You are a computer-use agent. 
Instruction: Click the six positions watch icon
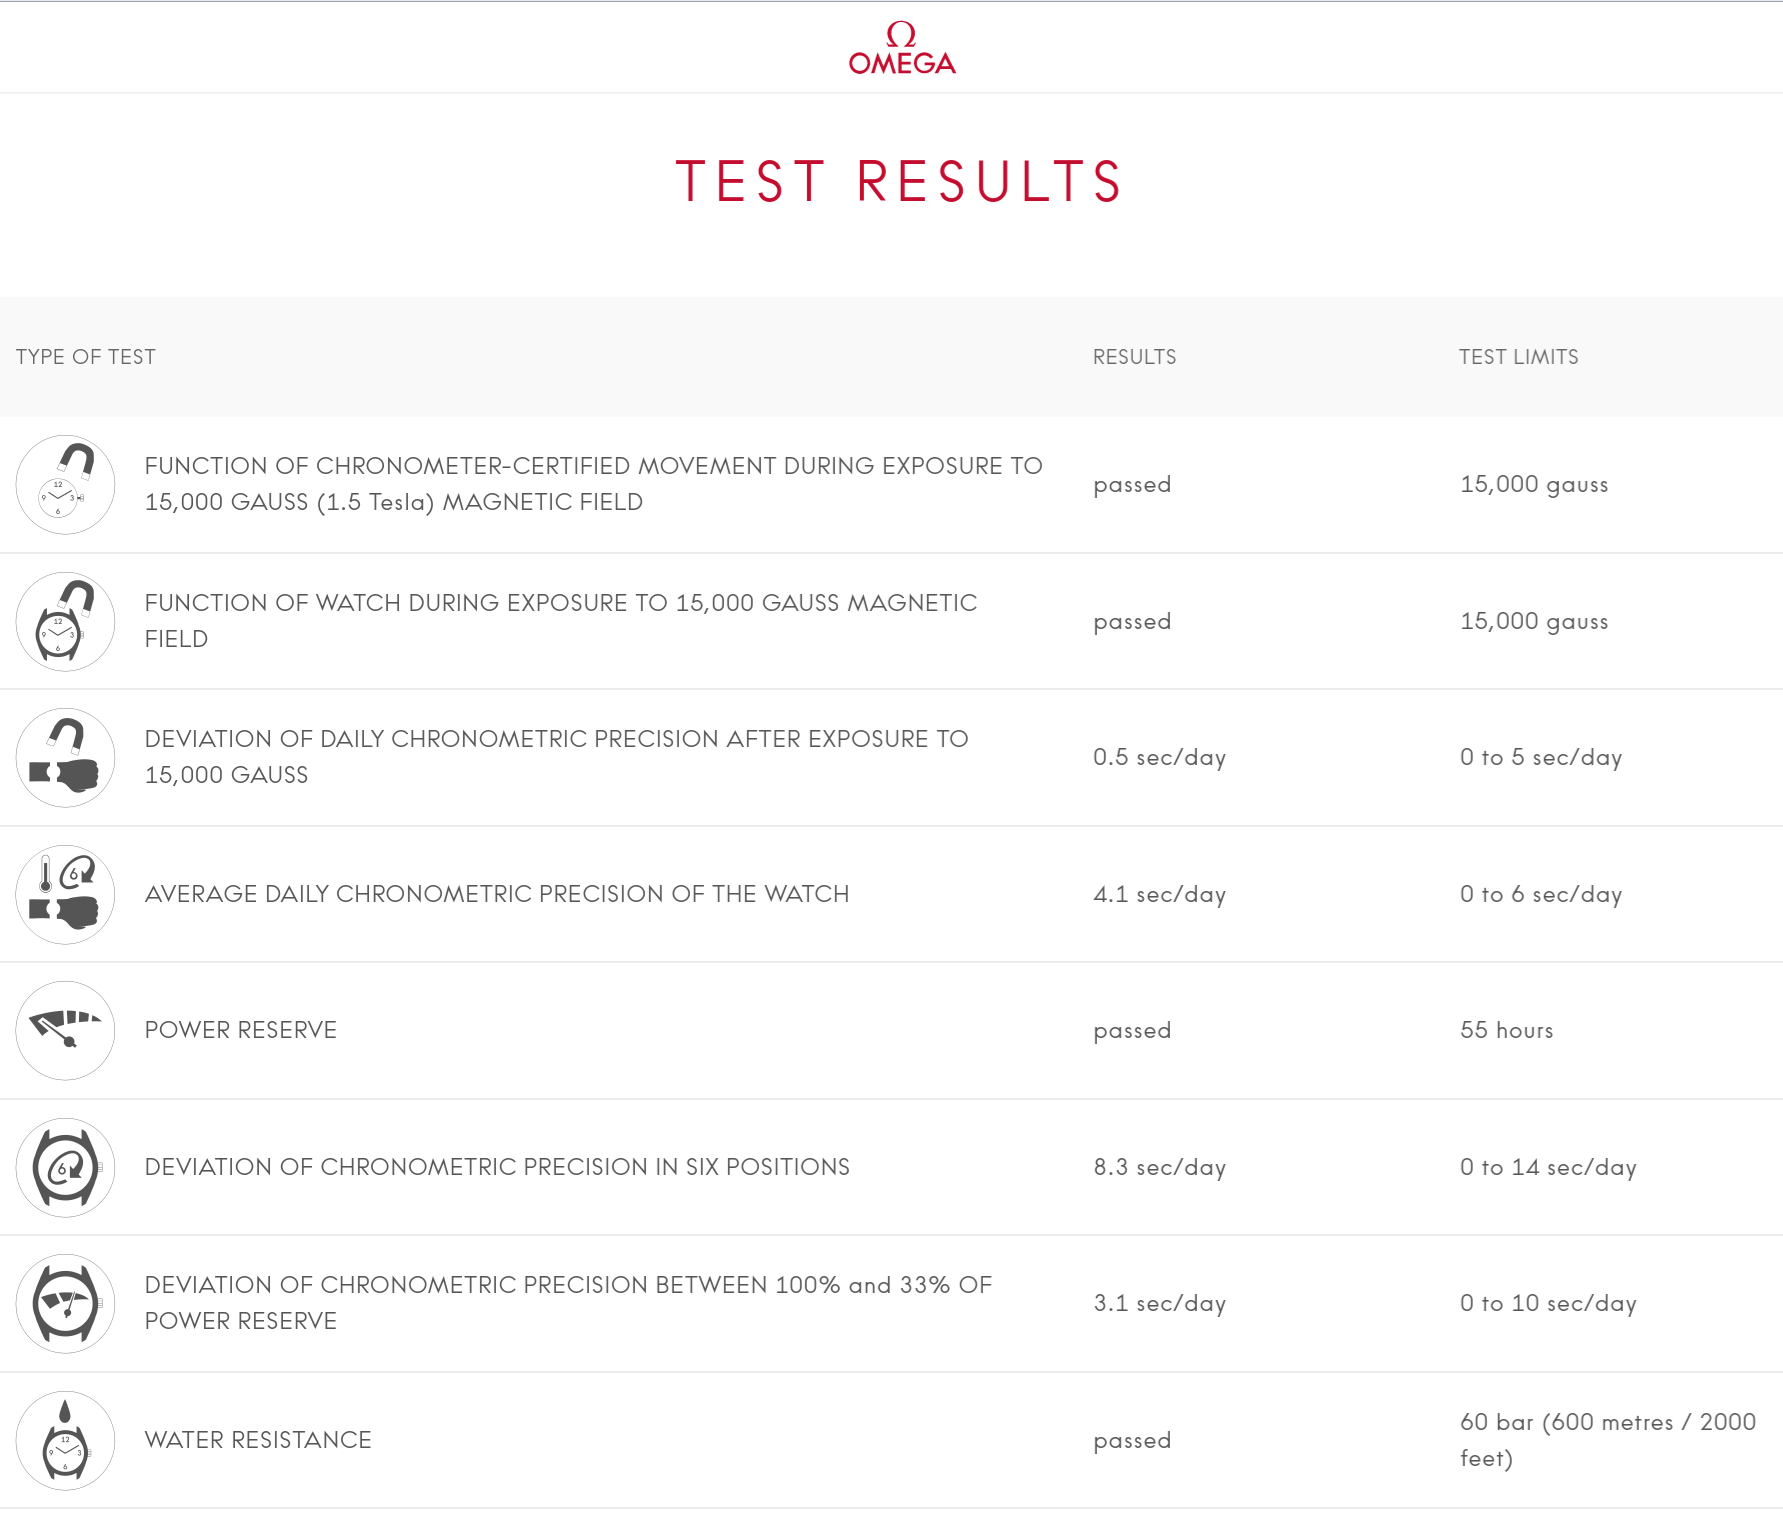[65, 1168]
